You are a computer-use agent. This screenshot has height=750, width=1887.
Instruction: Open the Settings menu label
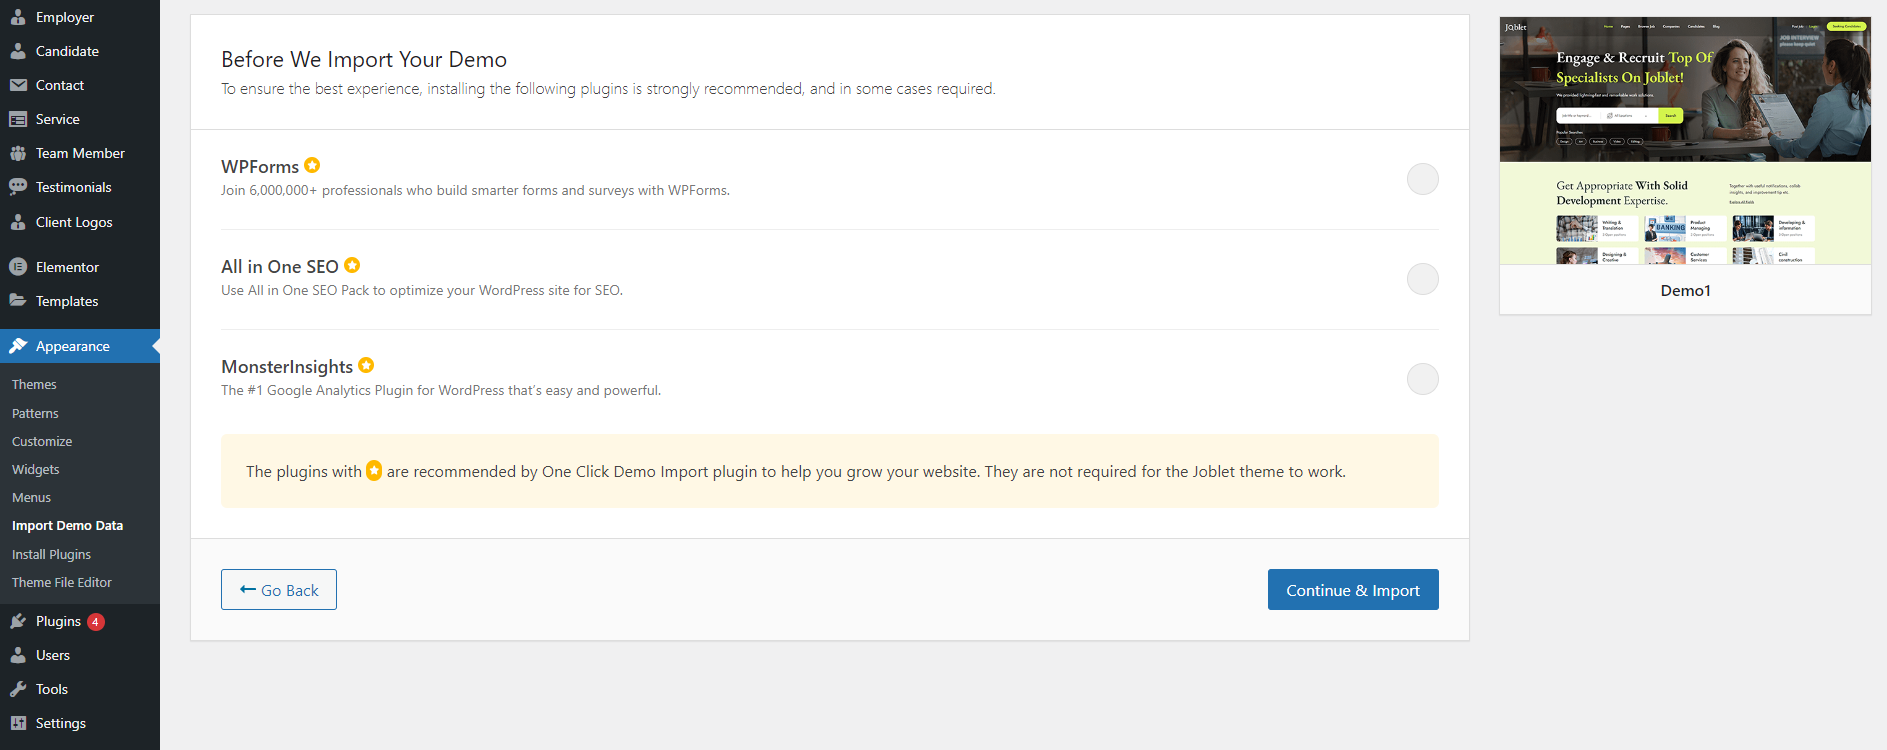click(x=61, y=723)
